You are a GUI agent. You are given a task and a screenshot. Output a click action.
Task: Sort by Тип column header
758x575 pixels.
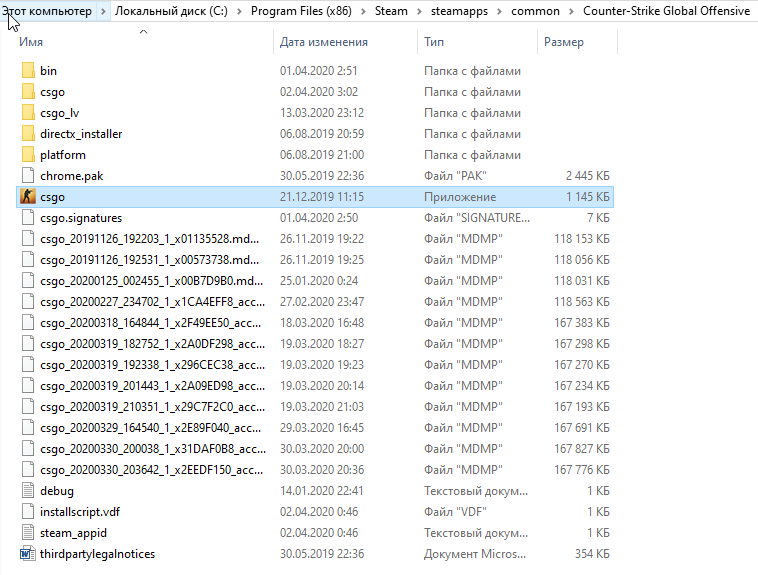[434, 42]
